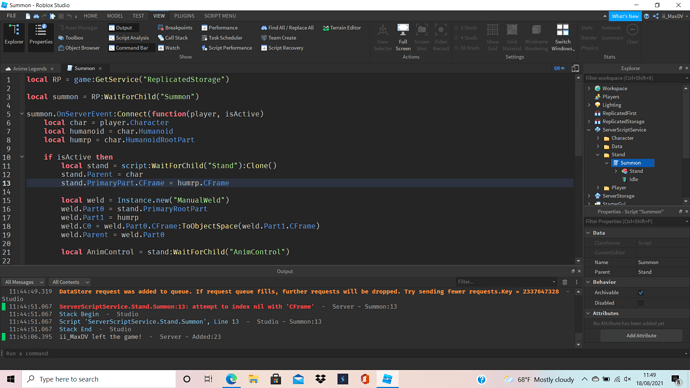The image size is (690, 388).
Task: Open Script Performance
Action: 227,48
